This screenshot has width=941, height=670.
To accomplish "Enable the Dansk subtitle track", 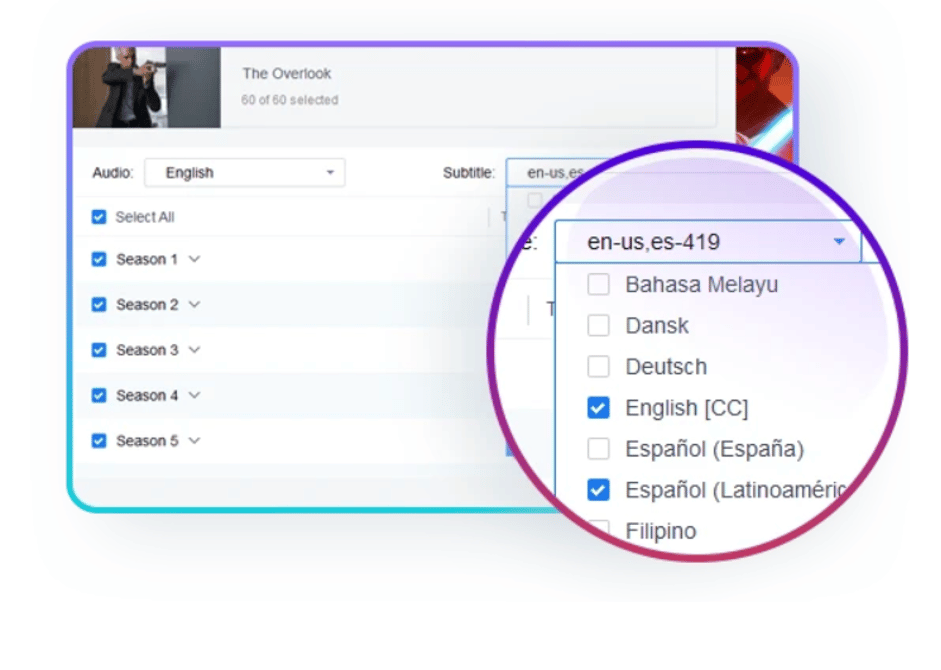I will (x=598, y=325).
